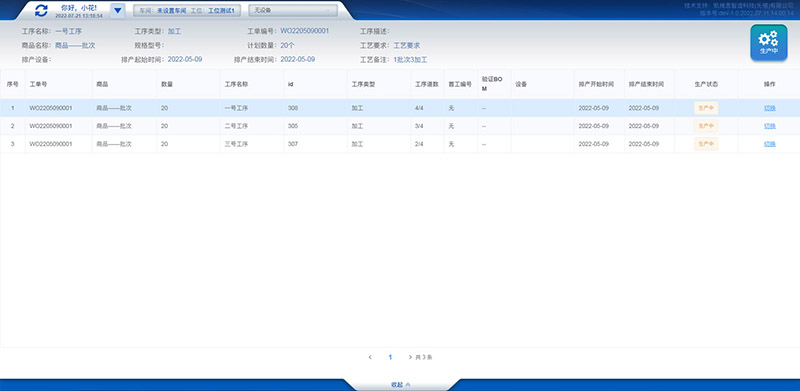Click the 1批次3加工 remark value
Viewport: 800px width, 391px height.
410,60
